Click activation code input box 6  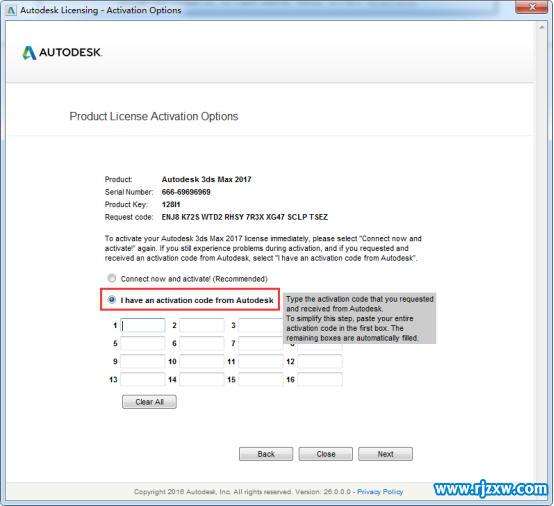[202, 343]
